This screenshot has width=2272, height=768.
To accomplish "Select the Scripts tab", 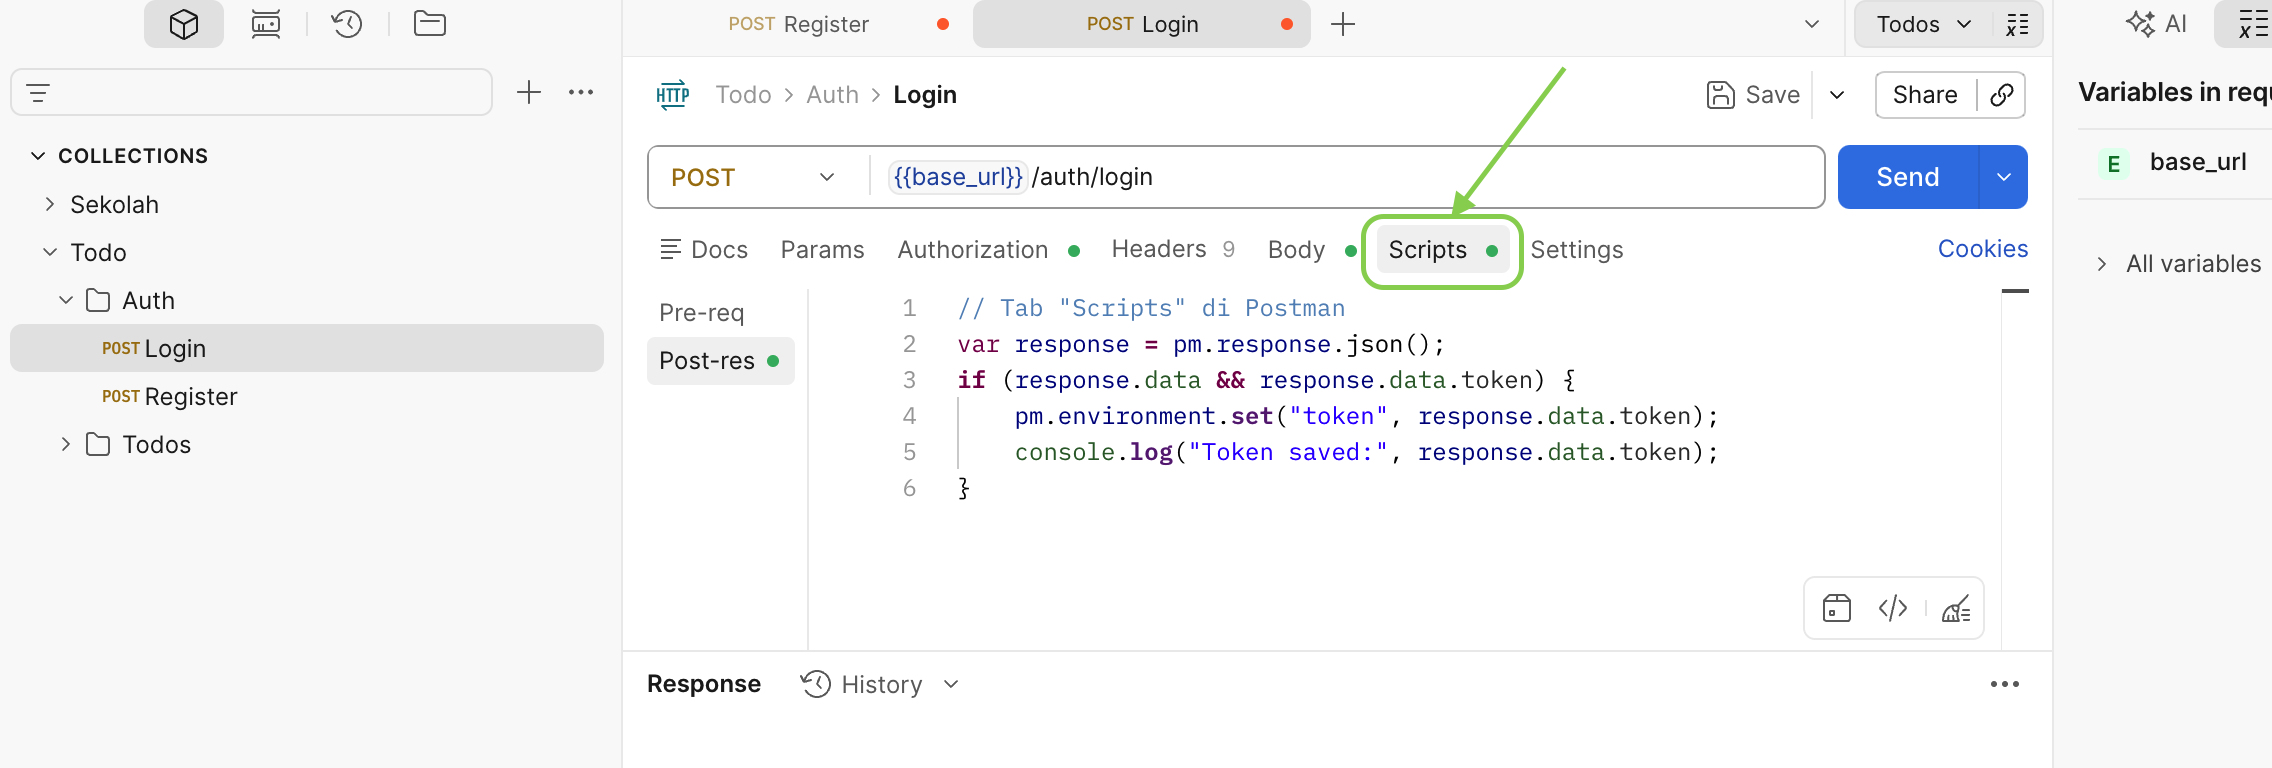I will tap(1442, 250).
